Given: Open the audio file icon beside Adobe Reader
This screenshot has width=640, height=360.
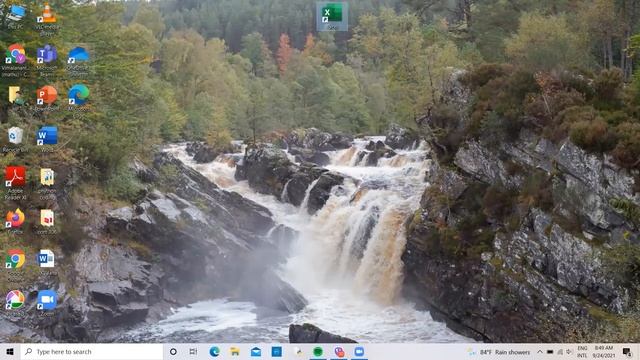Looking at the screenshot, I should click(x=47, y=184).
